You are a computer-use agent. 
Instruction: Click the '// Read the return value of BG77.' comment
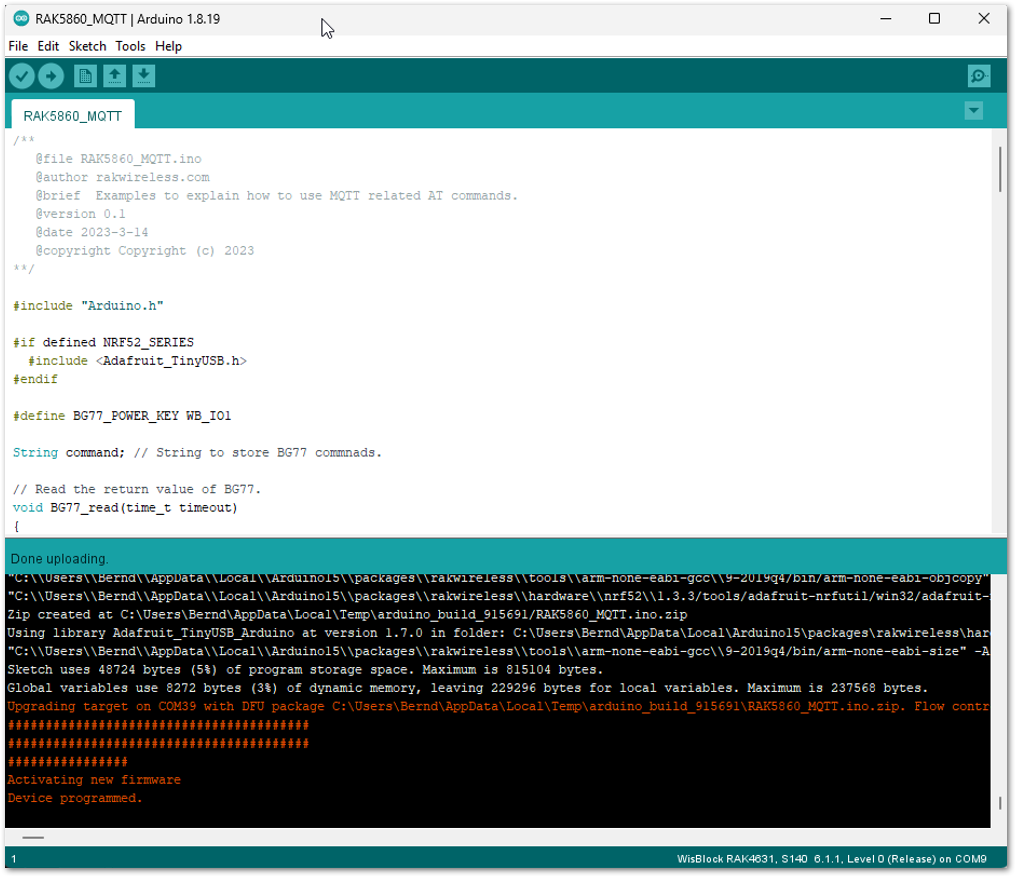[137, 489]
